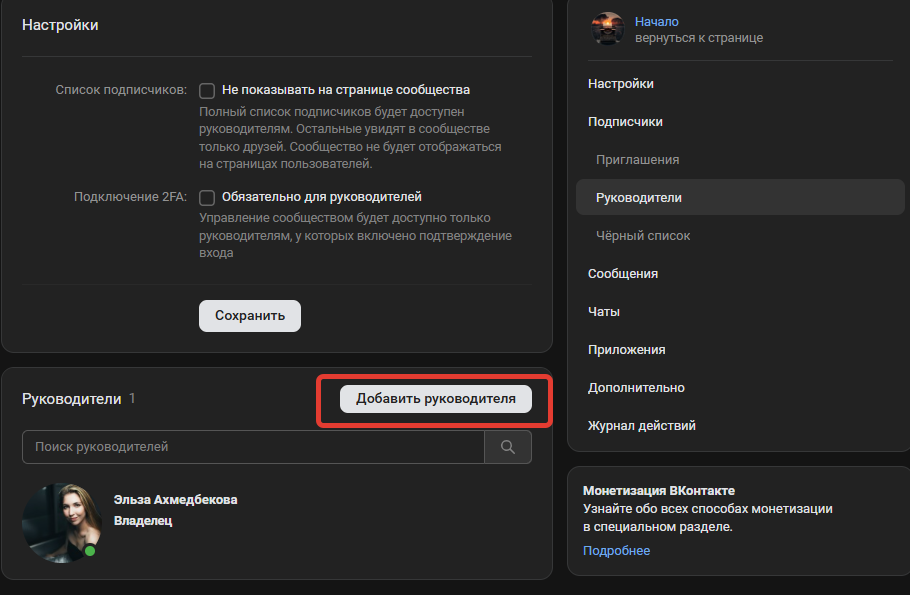Click the magnifier search icon

pos(508,446)
